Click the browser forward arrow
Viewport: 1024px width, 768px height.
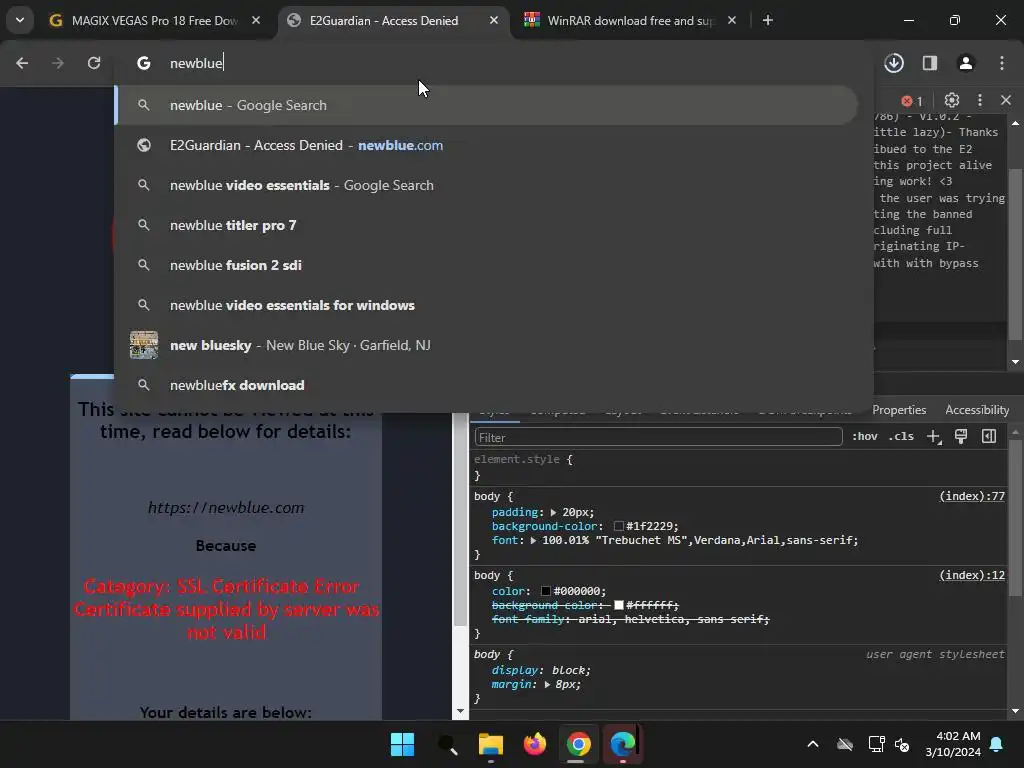(x=57, y=63)
